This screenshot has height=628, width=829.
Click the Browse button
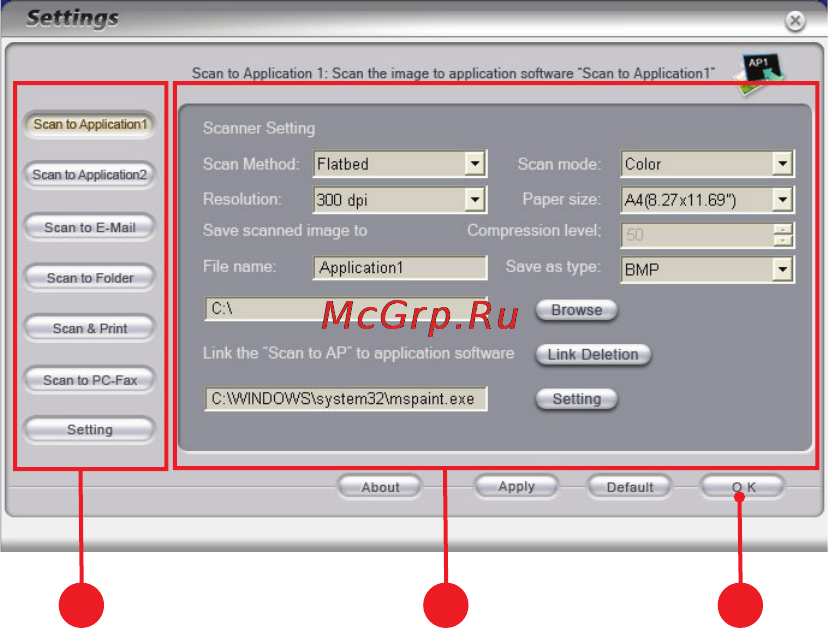[x=576, y=310]
